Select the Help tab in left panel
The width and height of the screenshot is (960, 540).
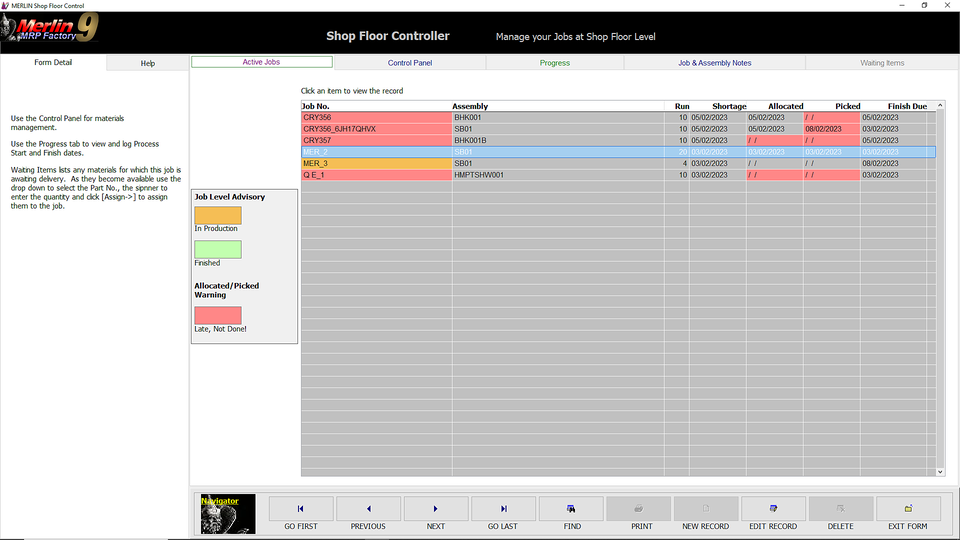pos(148,63)
